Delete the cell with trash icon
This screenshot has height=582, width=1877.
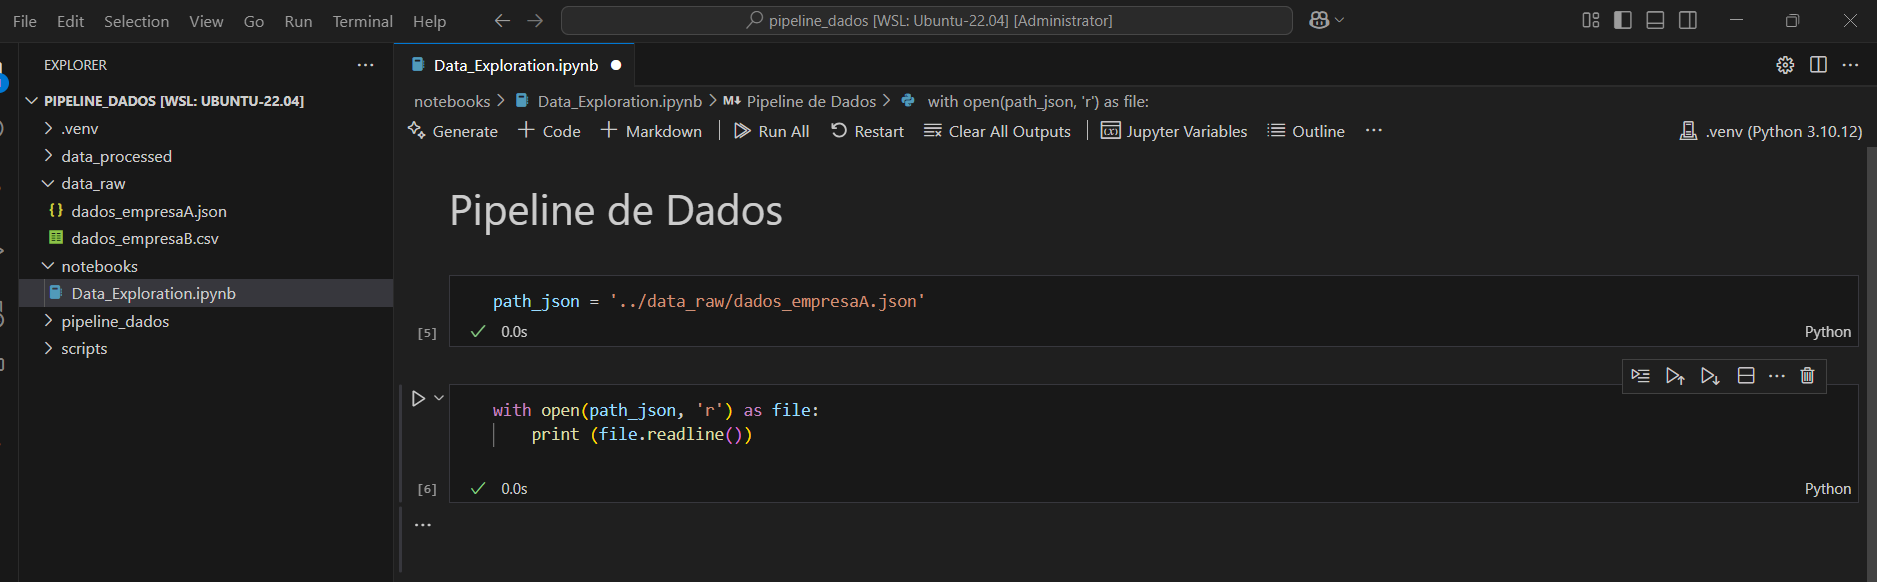click(x=1807, y=376)
